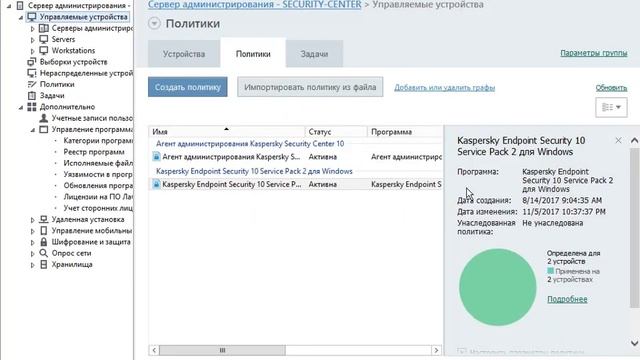The height and width of the screenshot is (360, 640).
Task: Select Учет сторонних лицензий tree item
Action: click(x=98, y=208)
